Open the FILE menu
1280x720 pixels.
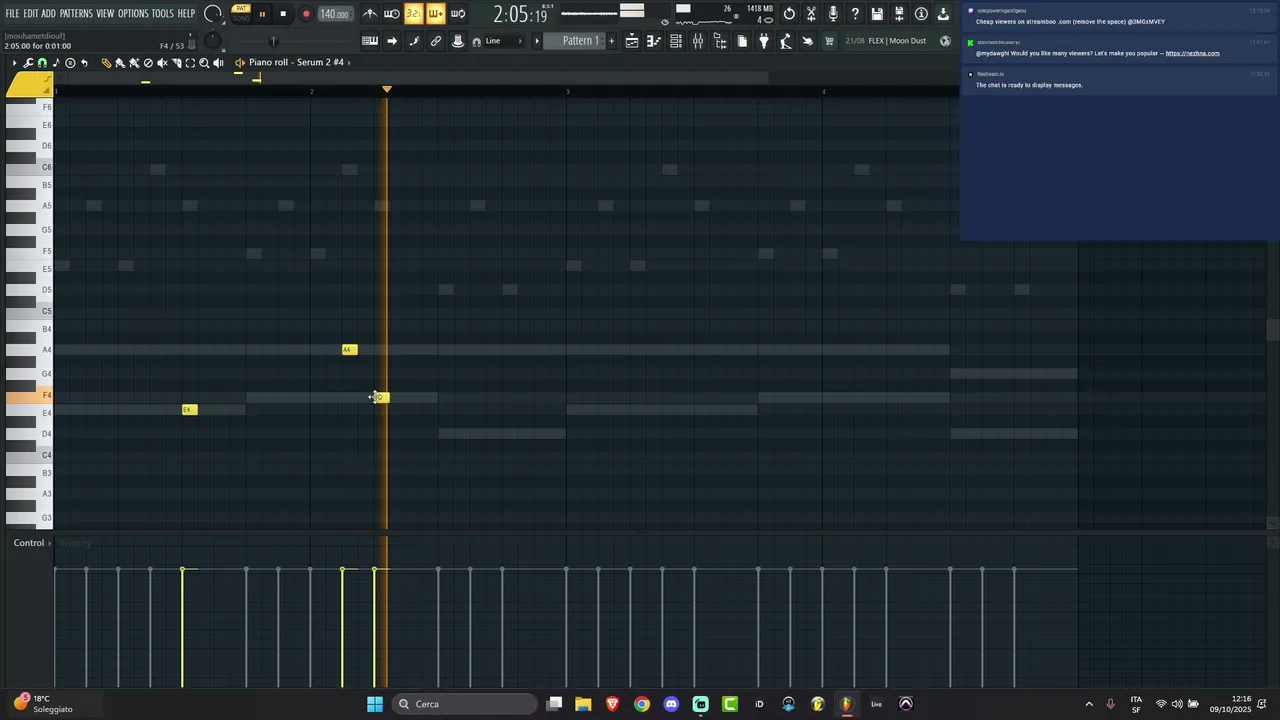coord(12,14)
